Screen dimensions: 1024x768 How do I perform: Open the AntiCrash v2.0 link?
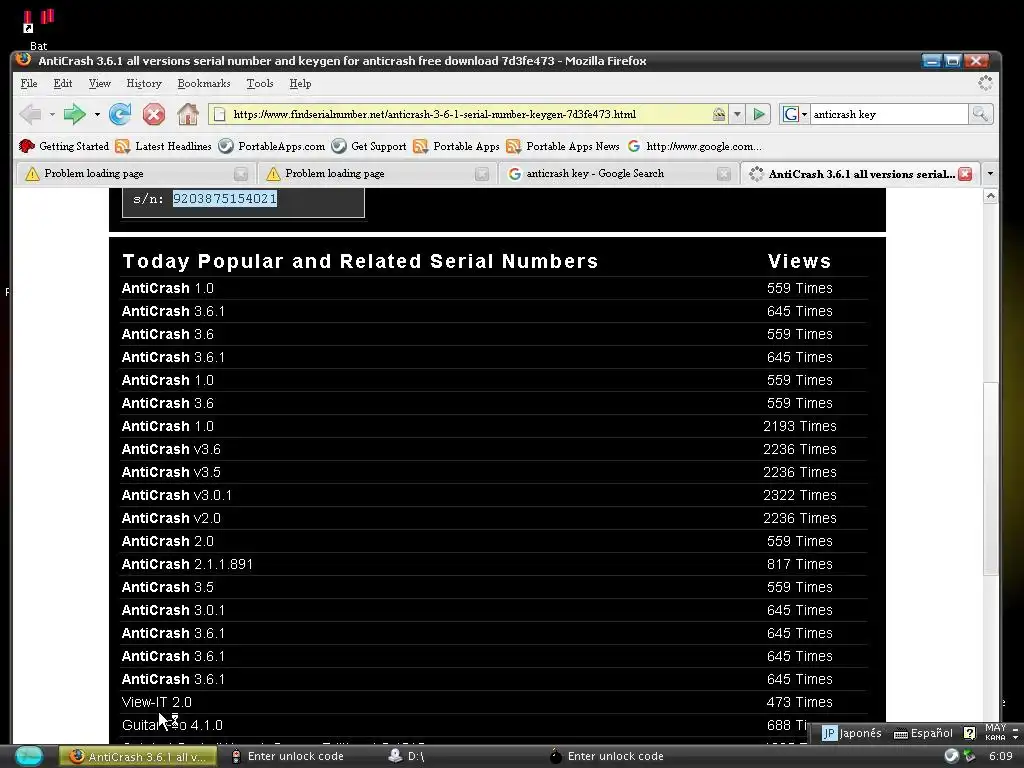171,518
